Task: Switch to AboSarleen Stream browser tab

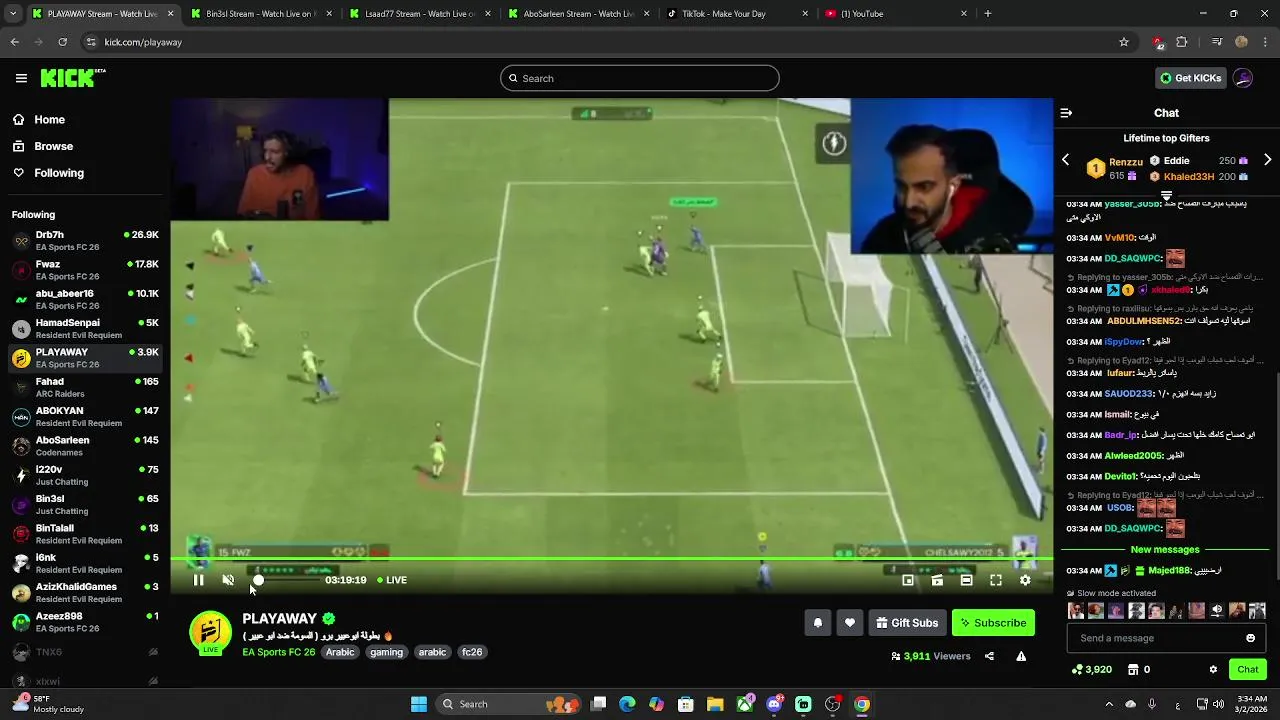Action: click(x=578, y=14)
